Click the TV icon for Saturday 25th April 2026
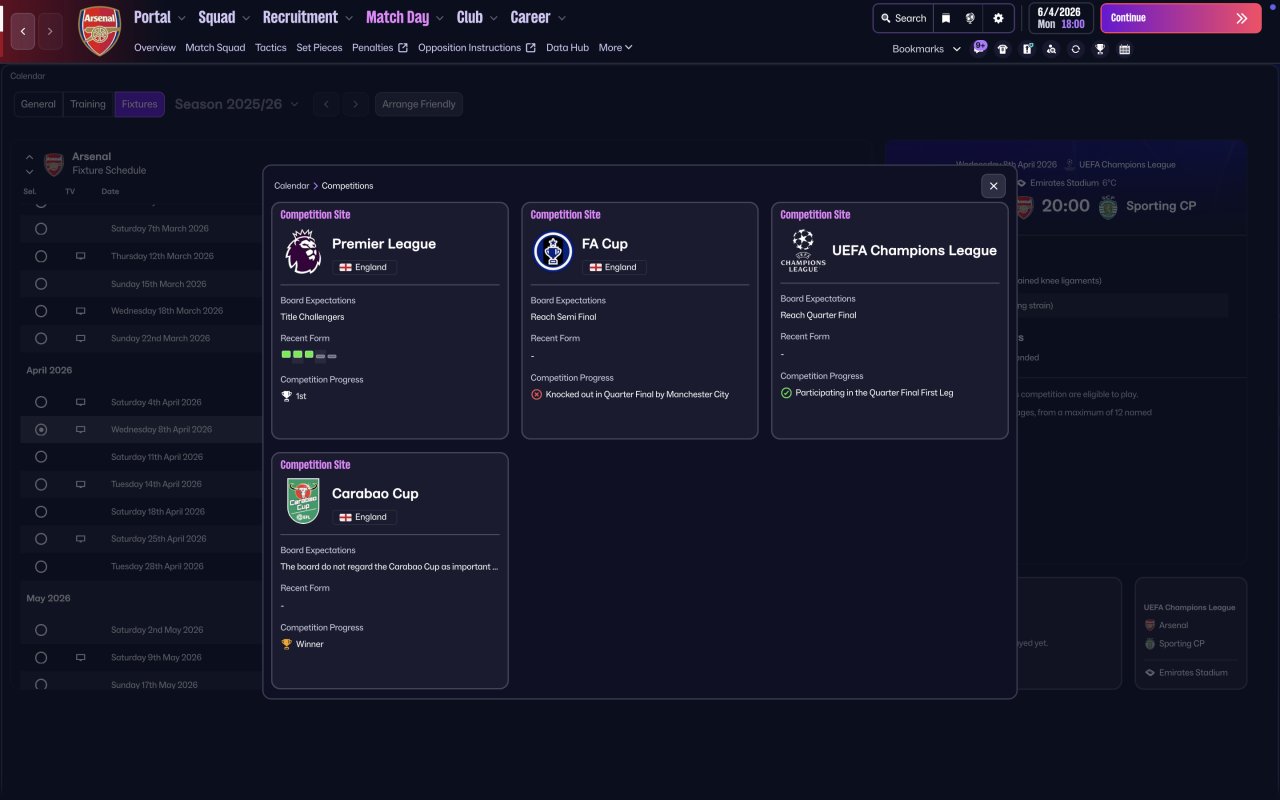1280x800 pixels. coord(81,539)
